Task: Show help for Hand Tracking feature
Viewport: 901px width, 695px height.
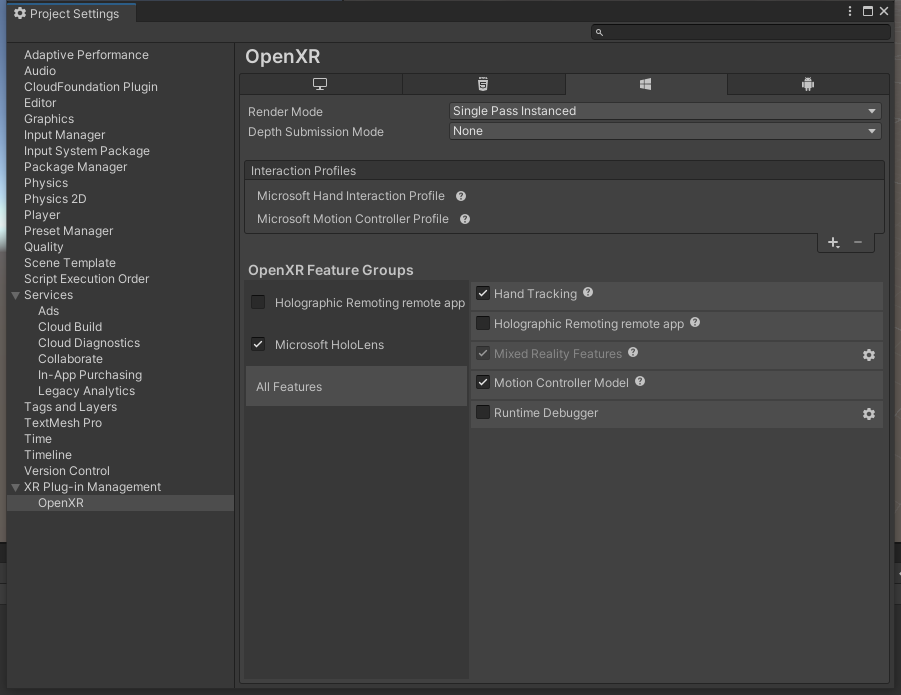Action: point(588,292)
